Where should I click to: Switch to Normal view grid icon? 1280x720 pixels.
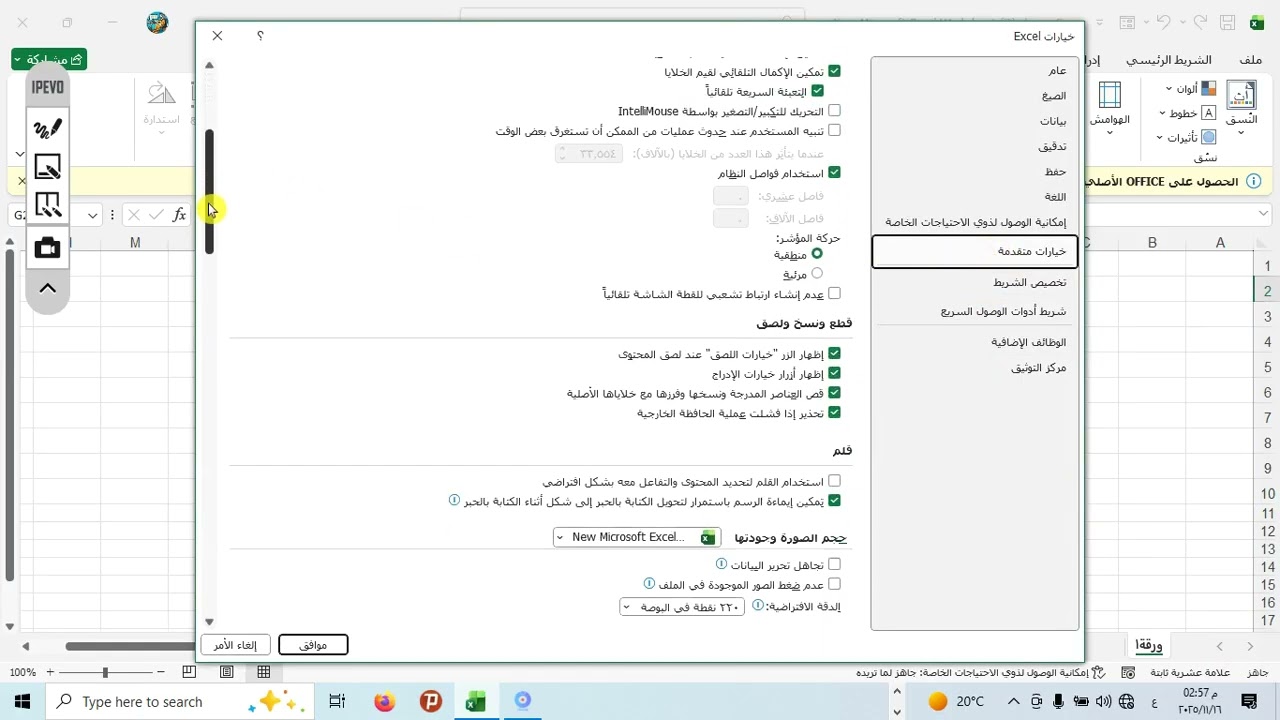(x=264, y=672)
